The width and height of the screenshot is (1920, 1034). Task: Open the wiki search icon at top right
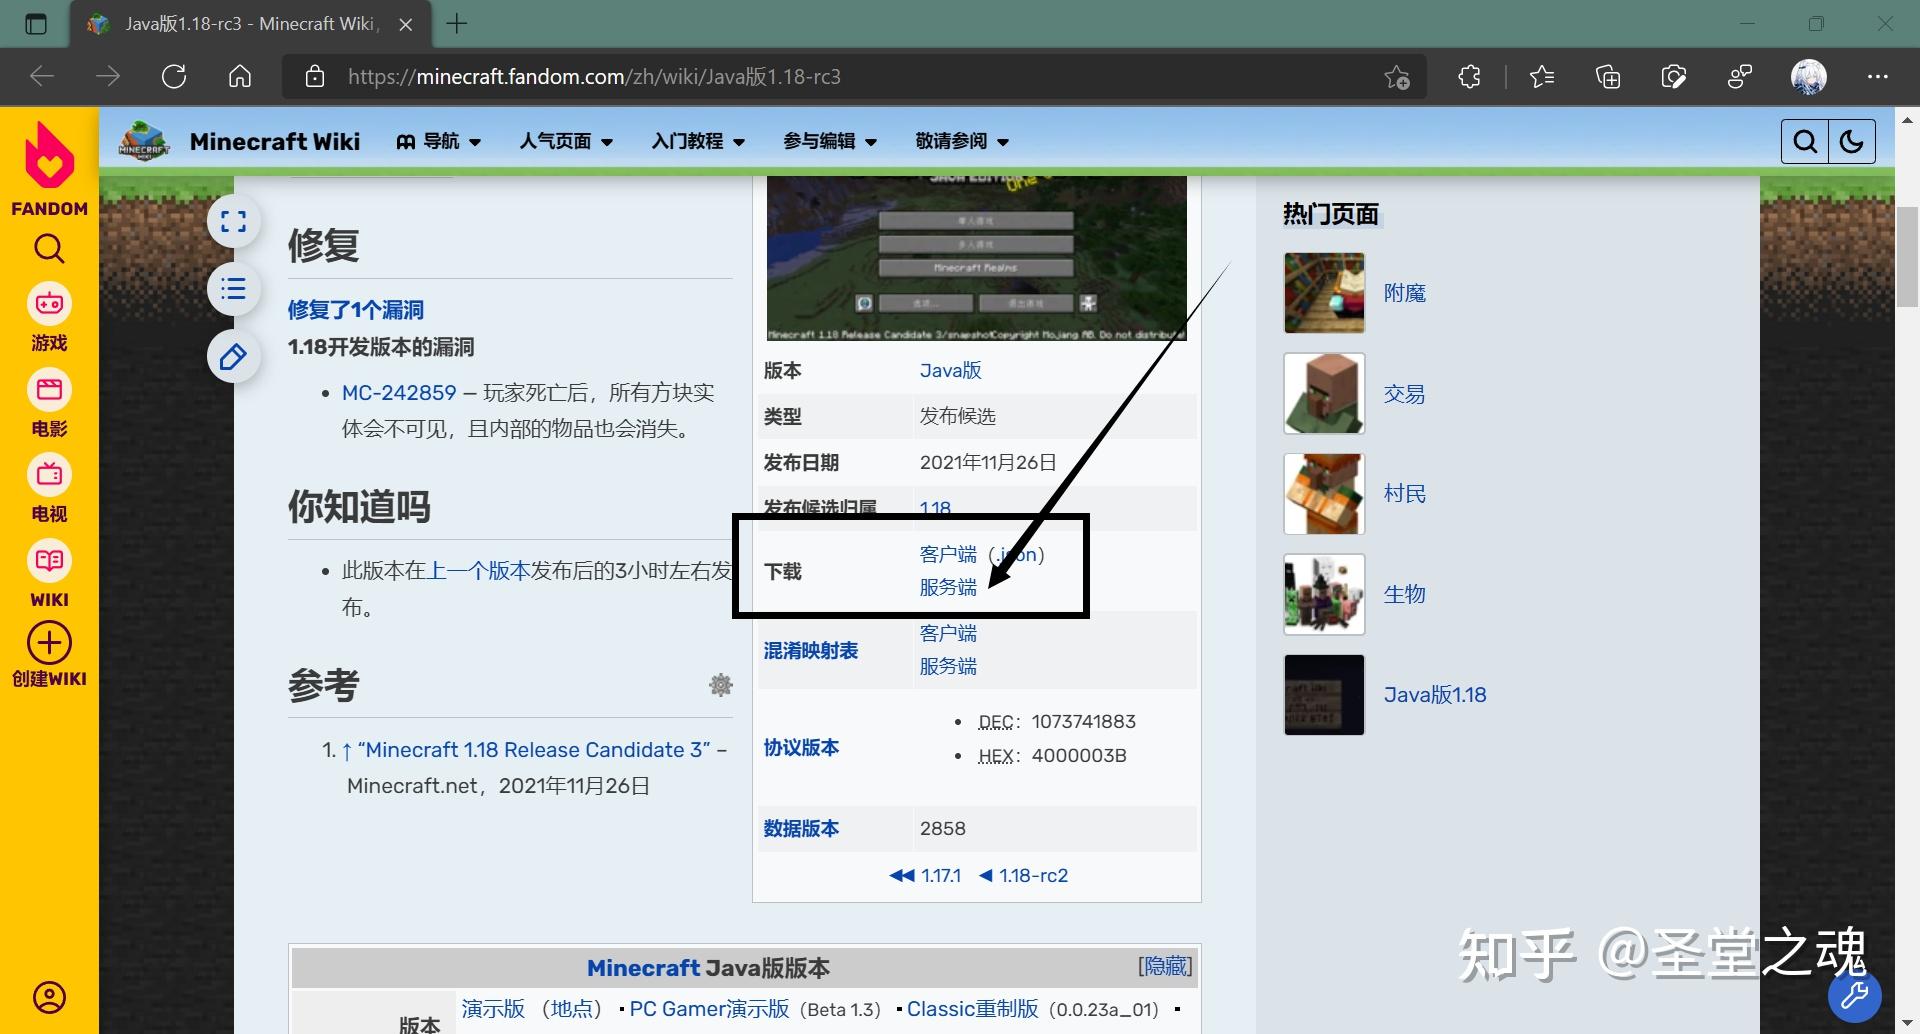click(1804, 141)
